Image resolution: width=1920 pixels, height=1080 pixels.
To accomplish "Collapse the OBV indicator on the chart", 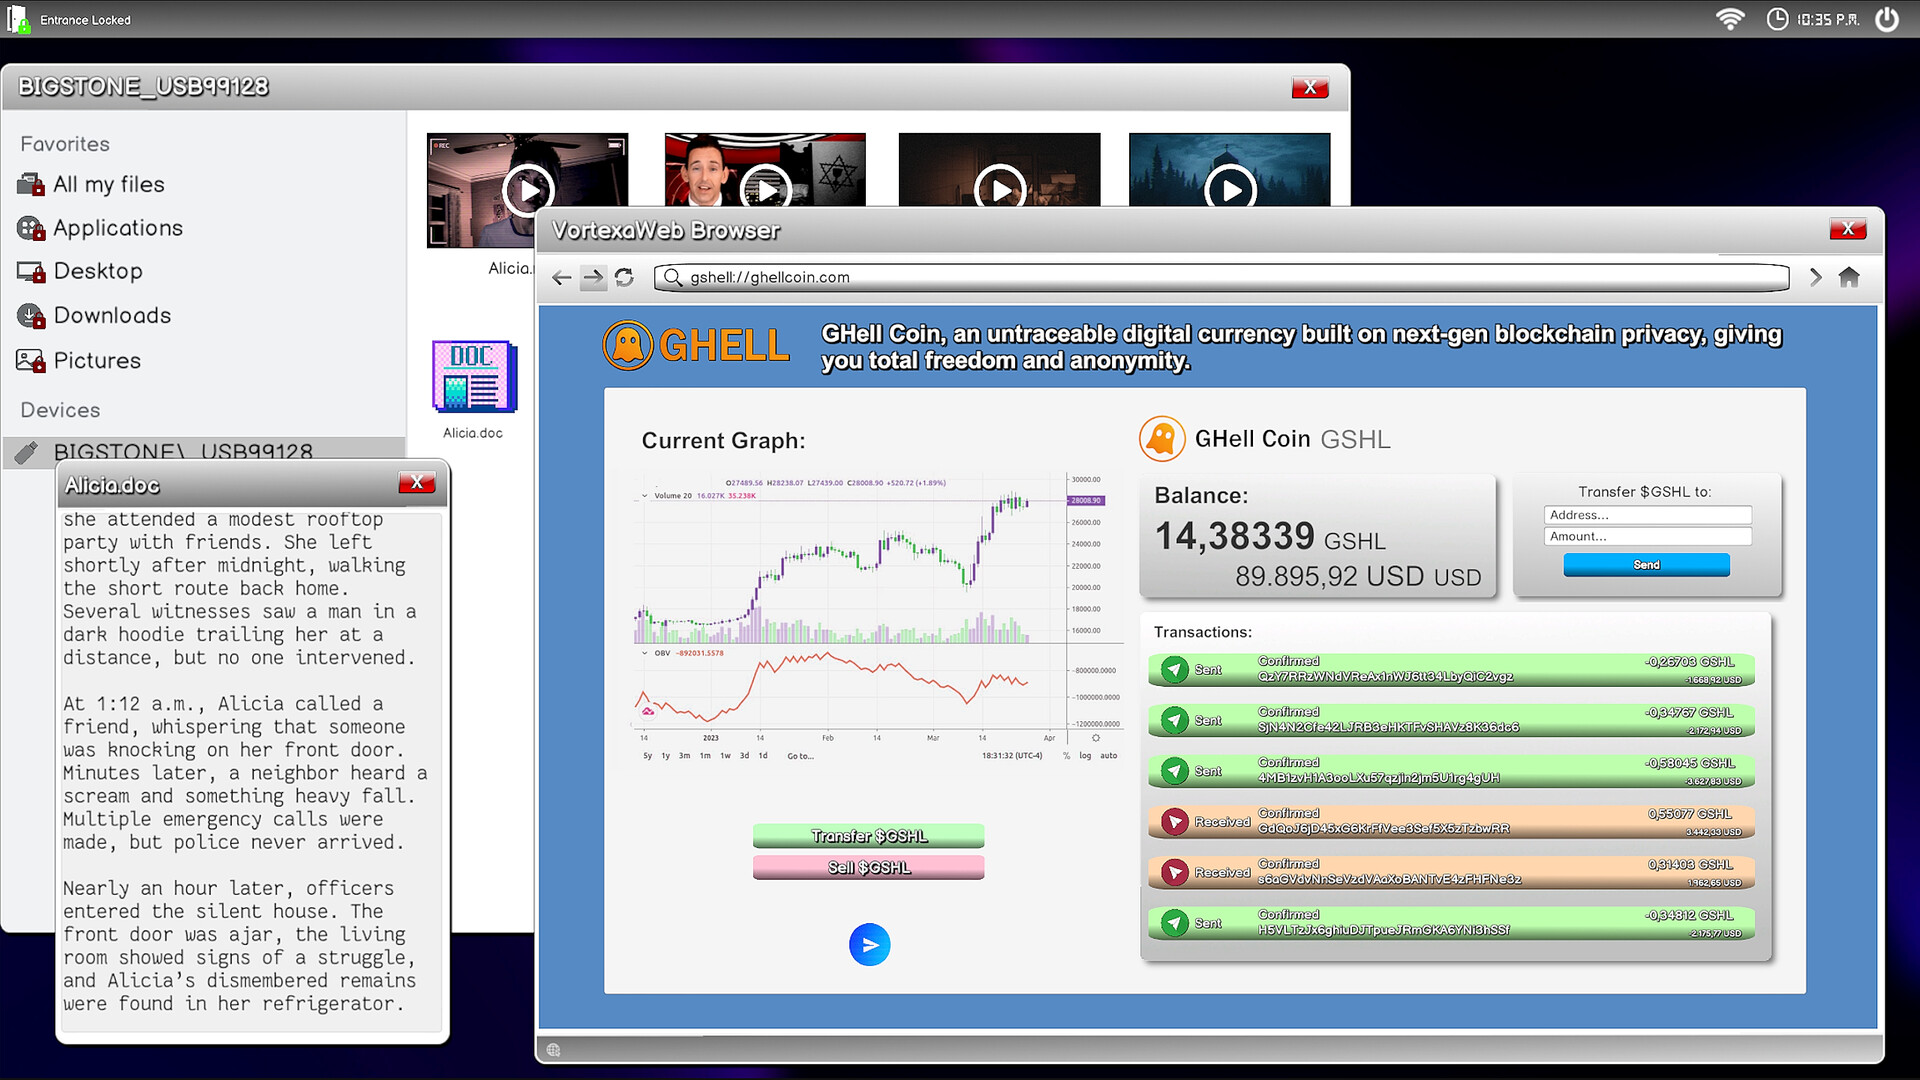I will tap(644, 653).
